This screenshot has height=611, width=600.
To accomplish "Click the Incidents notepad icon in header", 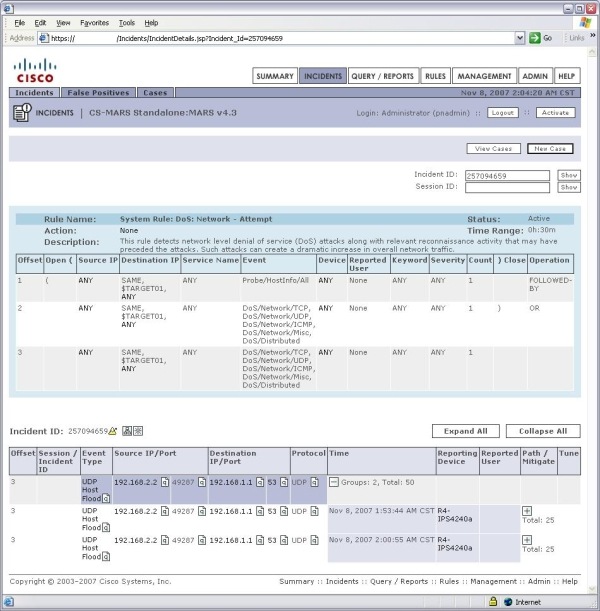I will [22, 113].
